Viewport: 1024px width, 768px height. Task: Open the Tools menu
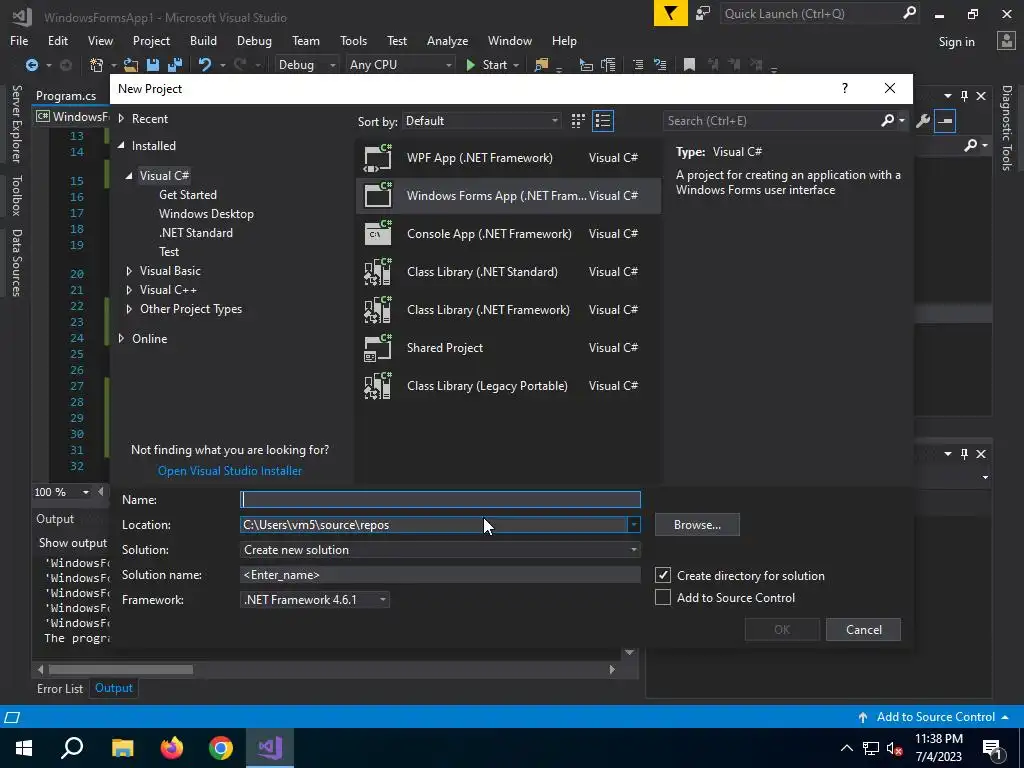tap(353, 40)
